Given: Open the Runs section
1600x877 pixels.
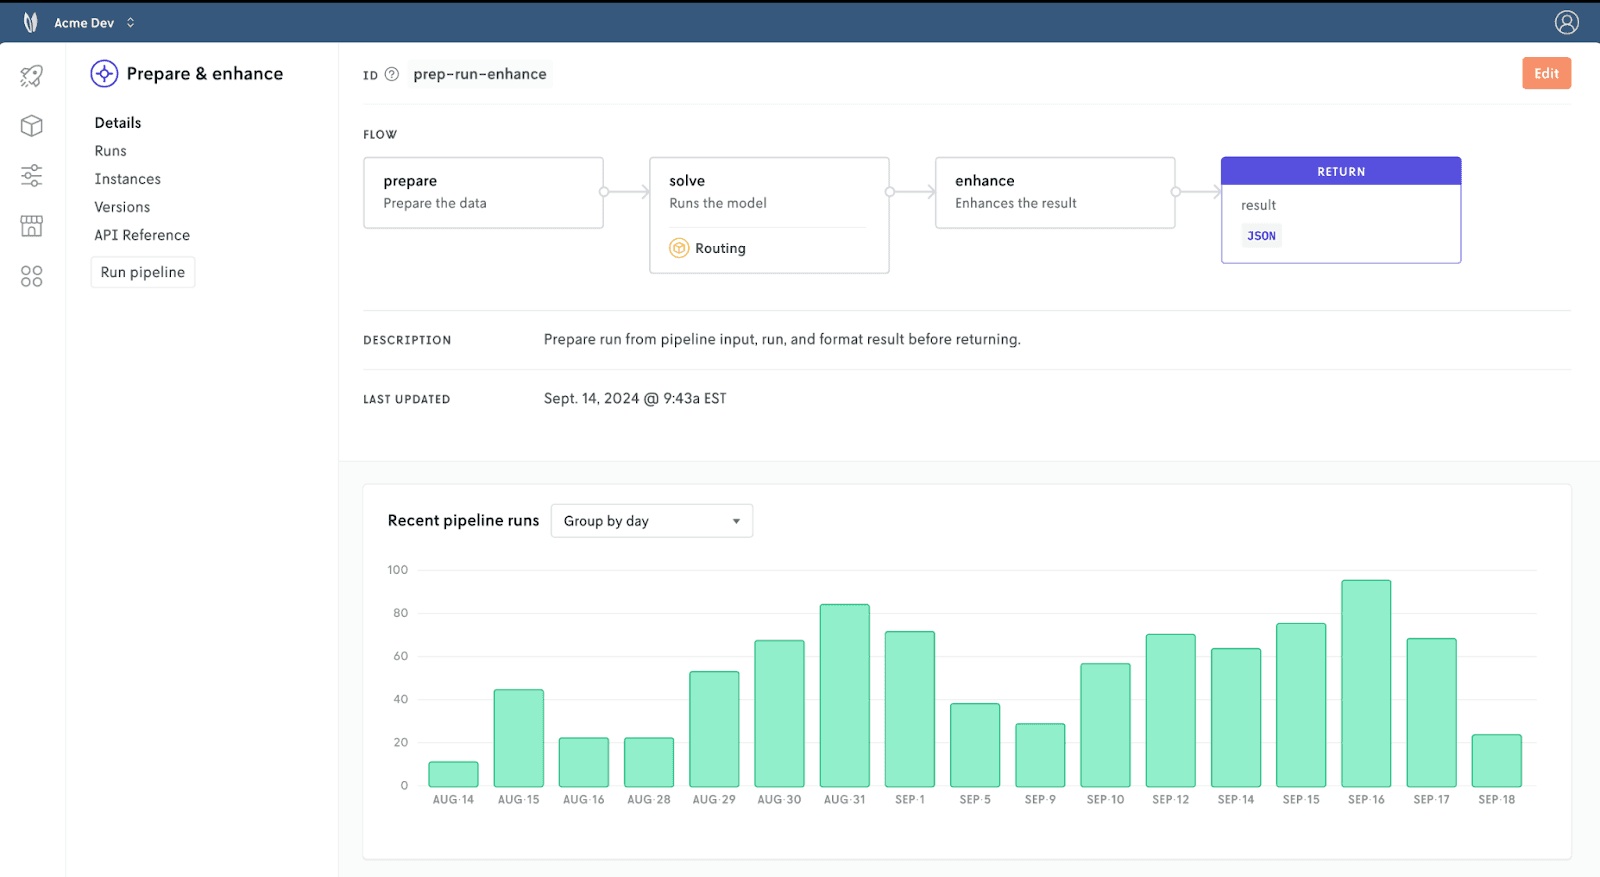Looking at the screenshot, I should (x=111, y=151).
